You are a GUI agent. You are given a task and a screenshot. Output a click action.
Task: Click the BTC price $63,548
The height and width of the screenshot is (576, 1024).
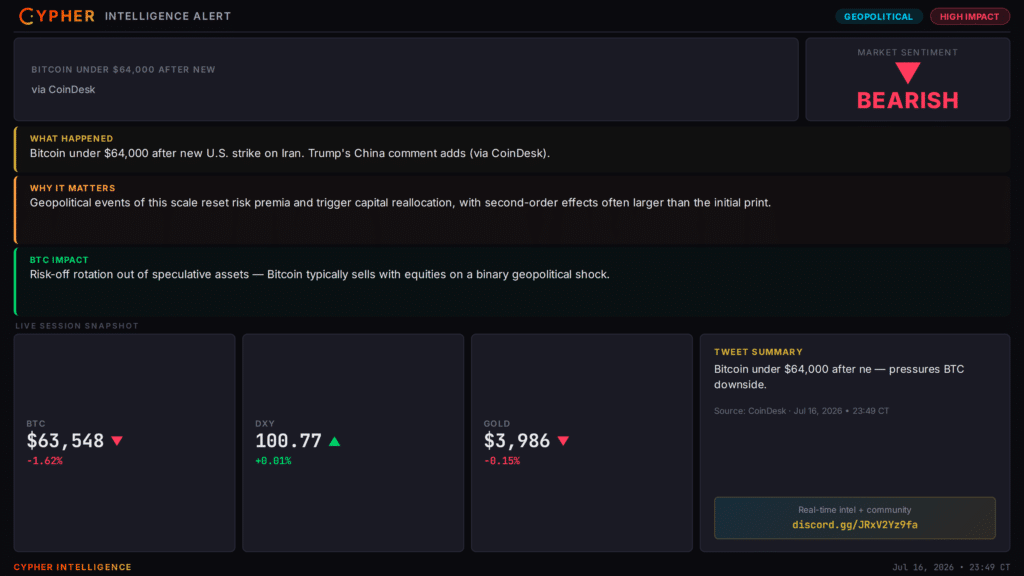click(x=65, y=441)
